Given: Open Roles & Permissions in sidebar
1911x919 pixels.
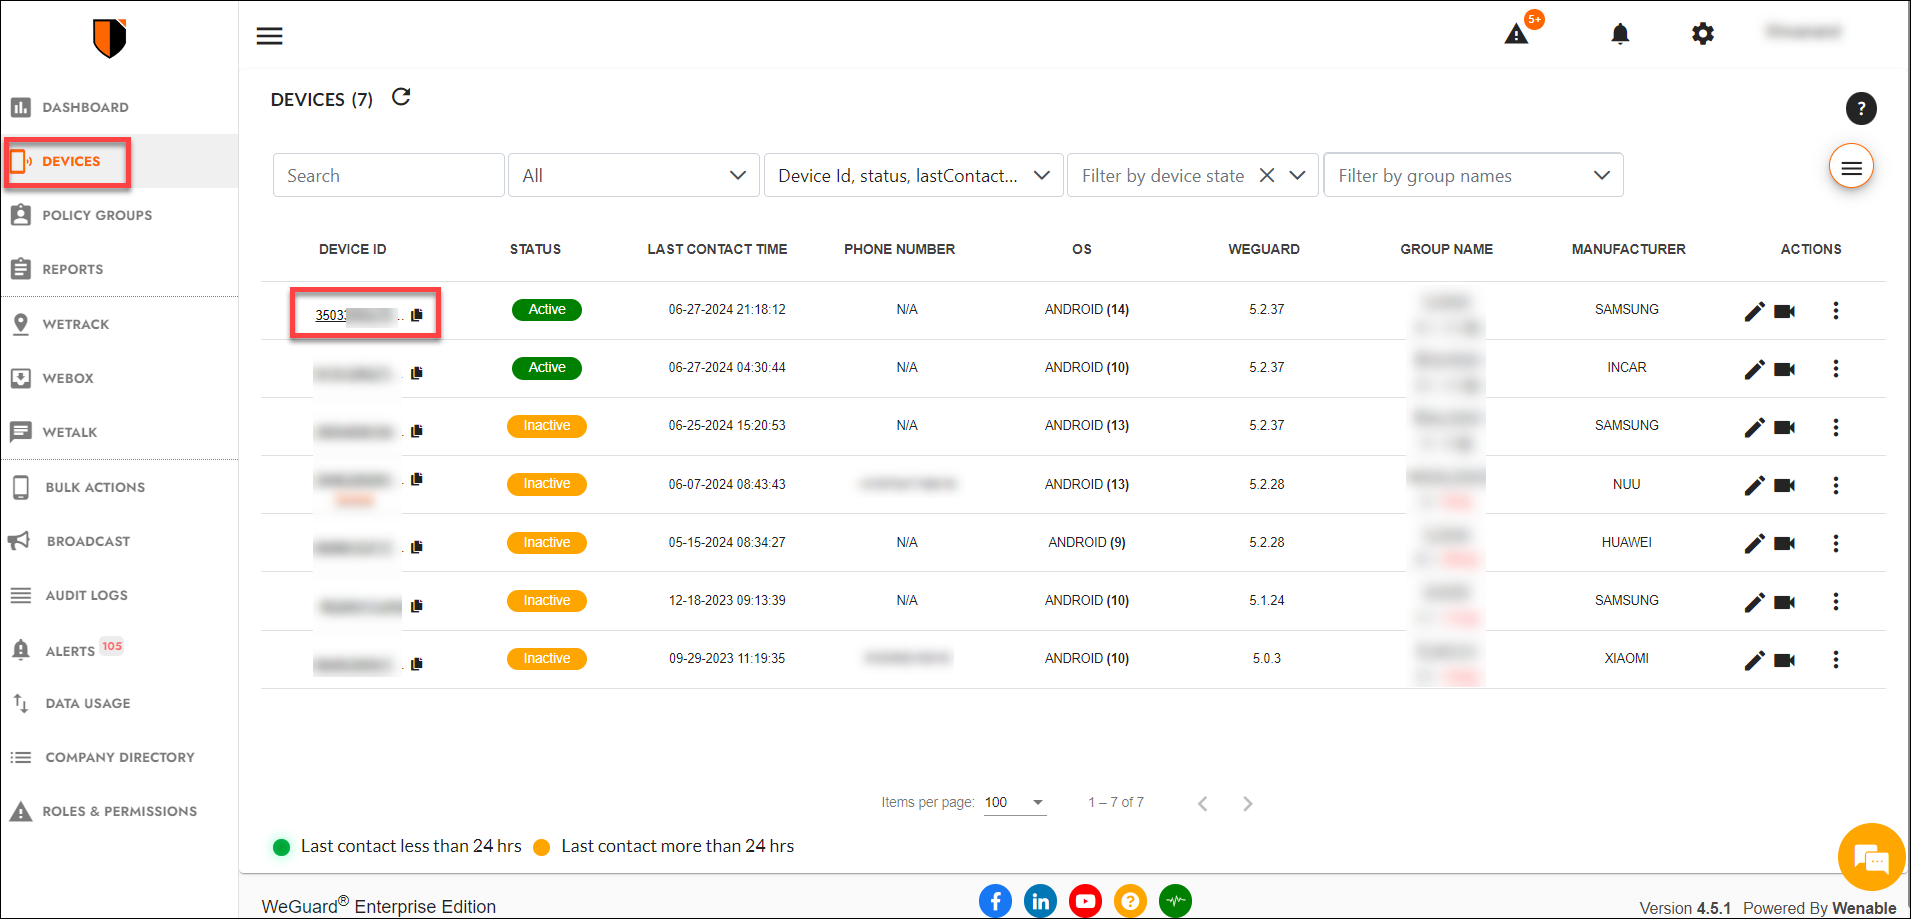Looking at the screenshot, I should (x=119, y=811).
